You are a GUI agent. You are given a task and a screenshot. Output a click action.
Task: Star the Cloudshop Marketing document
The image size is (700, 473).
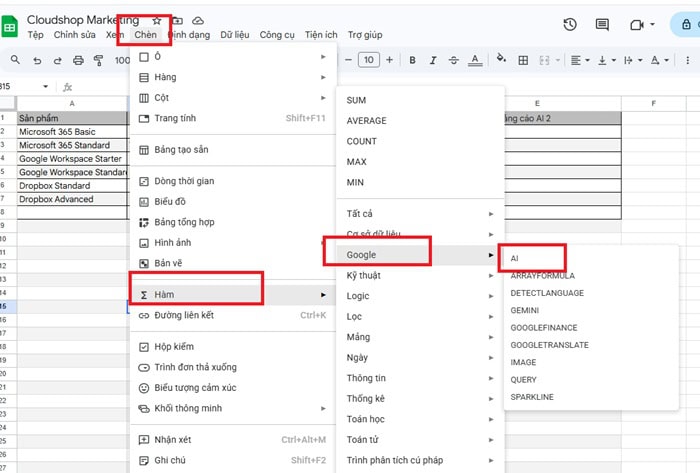click(157, 20)
